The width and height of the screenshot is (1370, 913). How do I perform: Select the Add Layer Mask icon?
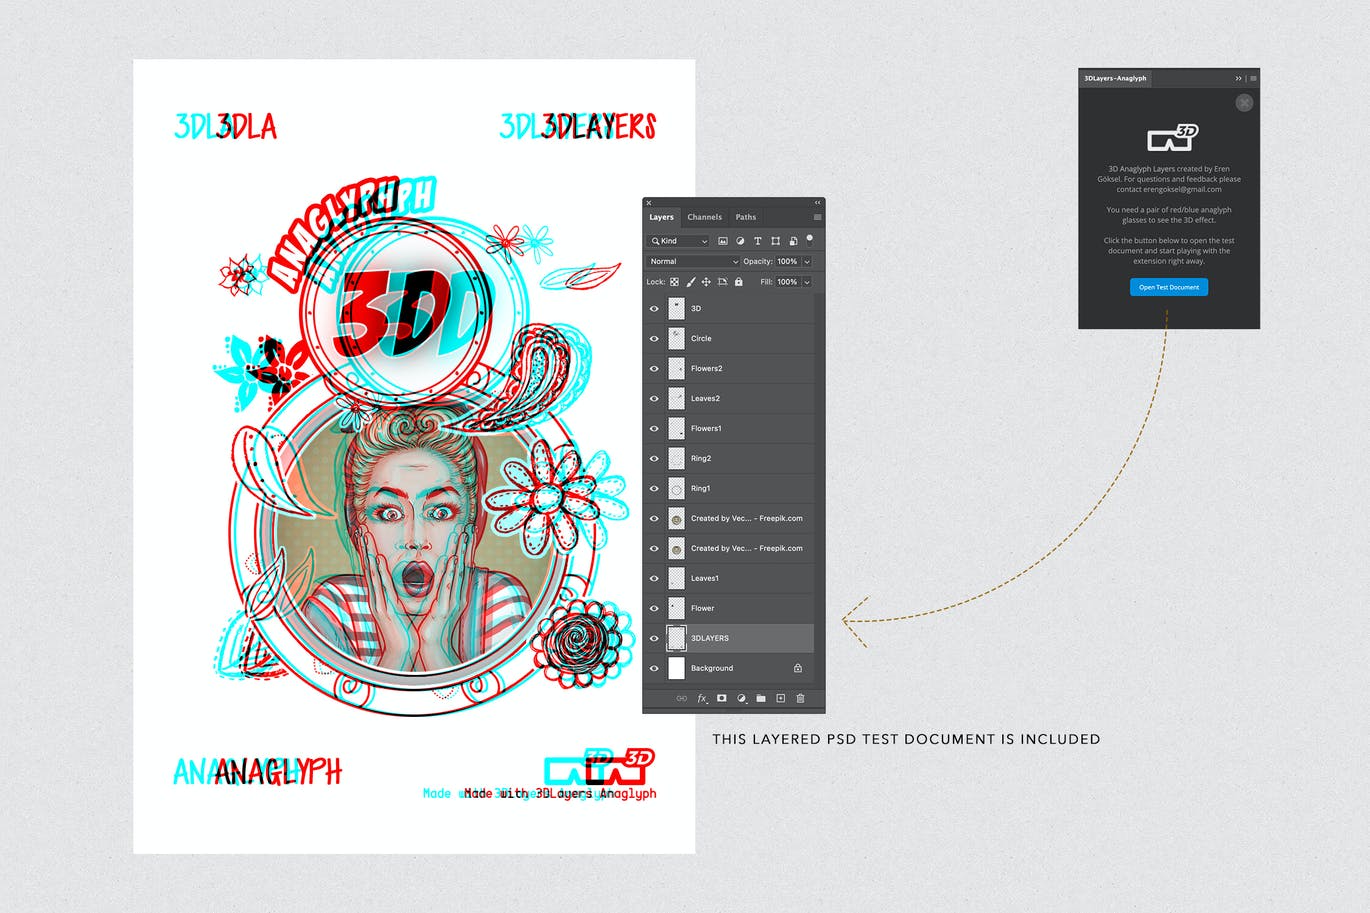pos(721,698)
